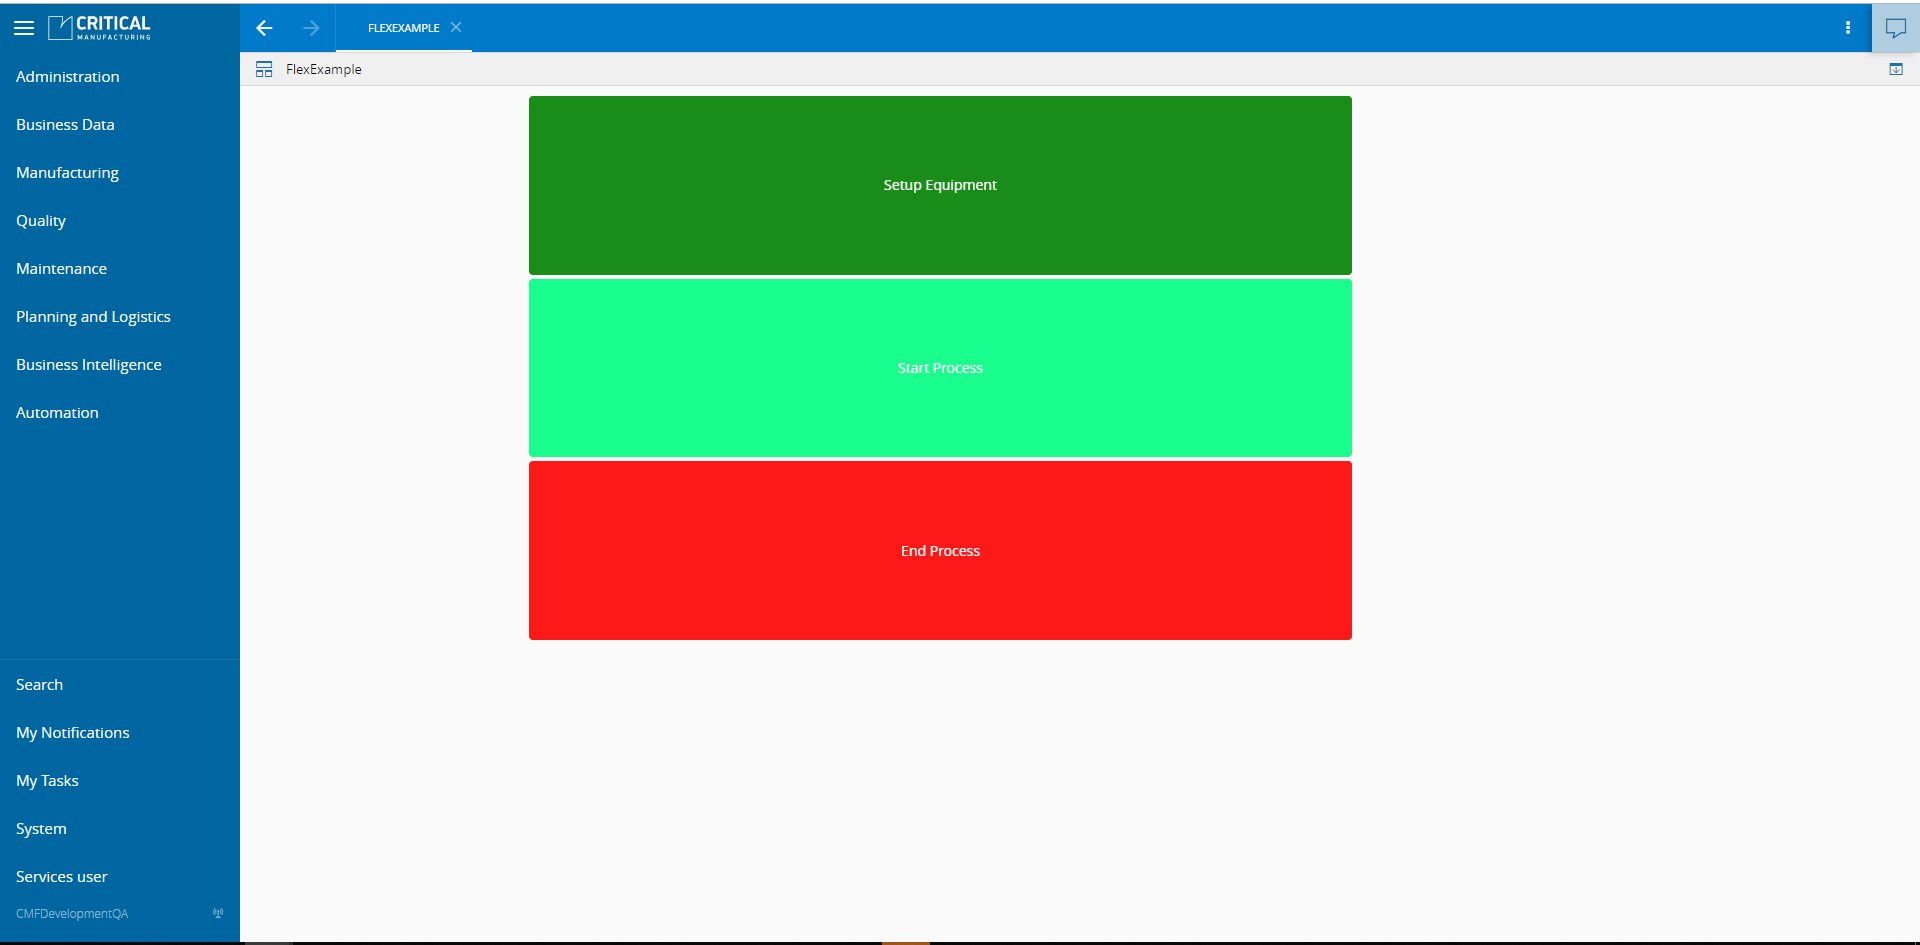Toggle the hamburger menu icon
Image resolution: width=1920 pixels, height=945 pixels.
[24, 28]
